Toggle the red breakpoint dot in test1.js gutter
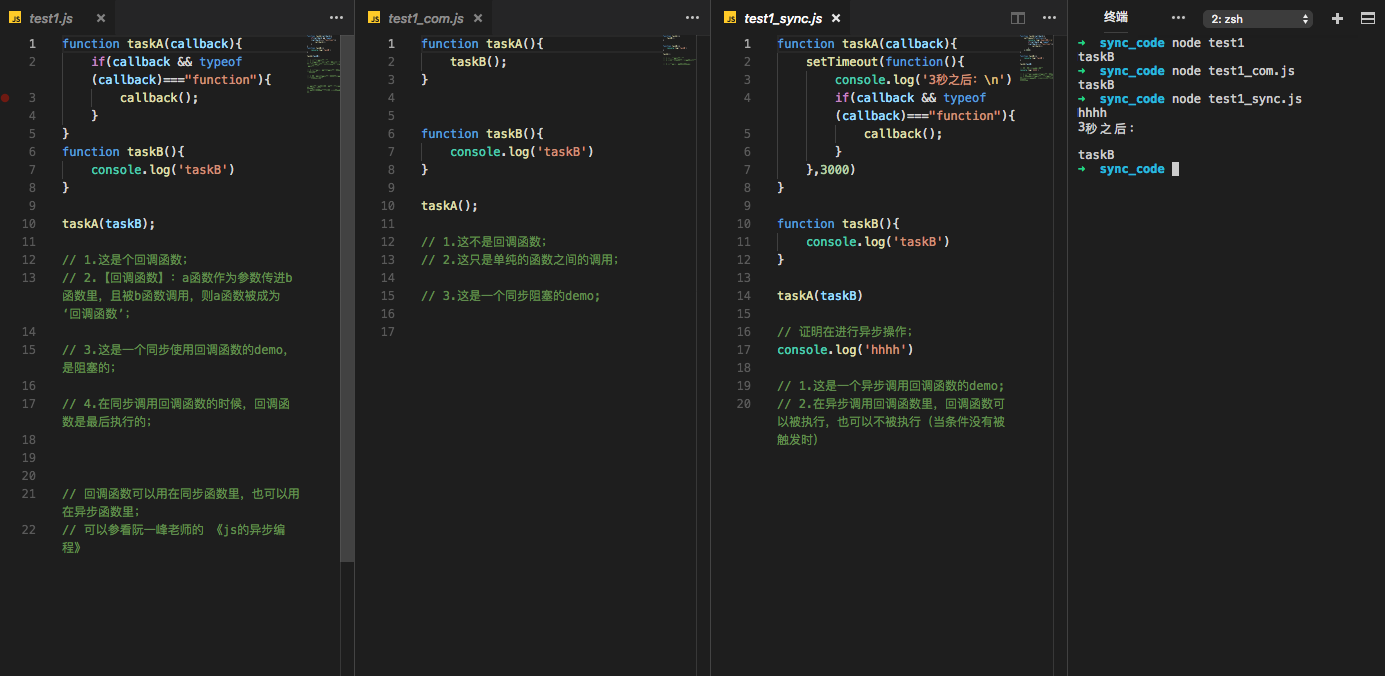1385x676 pixels. pos(5,97)
